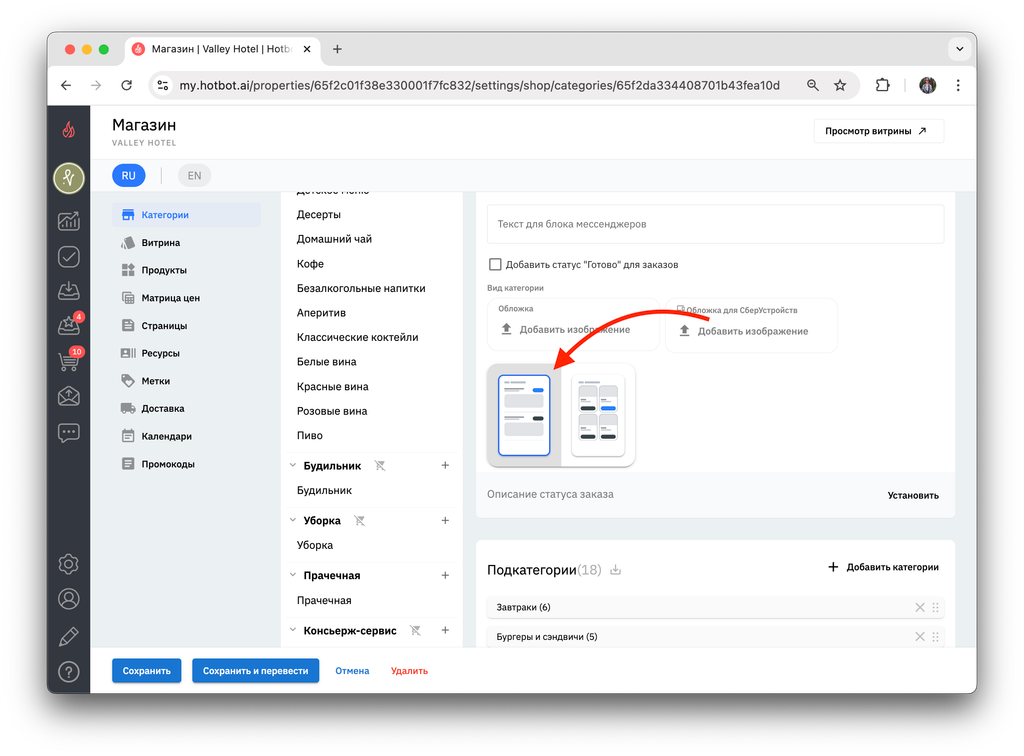Click the crossed cart icon beside Уборка

click(359, 520)
